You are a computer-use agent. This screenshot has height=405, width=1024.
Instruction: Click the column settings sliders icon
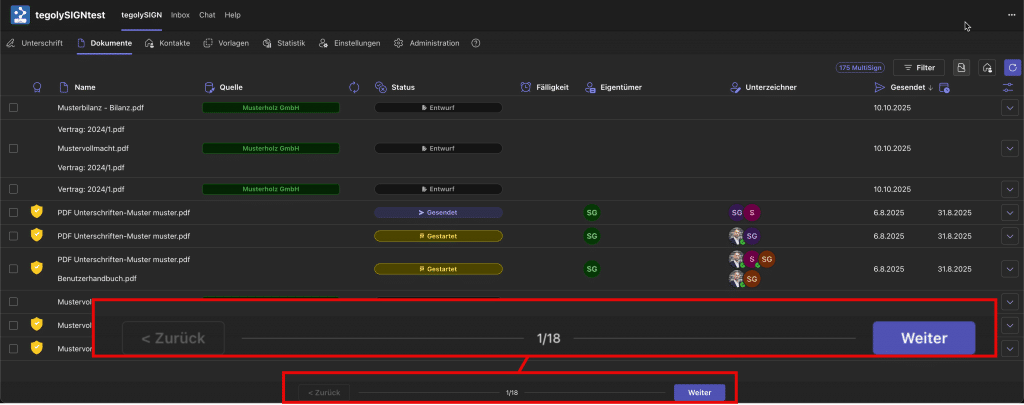click(x=1008, y=87)
